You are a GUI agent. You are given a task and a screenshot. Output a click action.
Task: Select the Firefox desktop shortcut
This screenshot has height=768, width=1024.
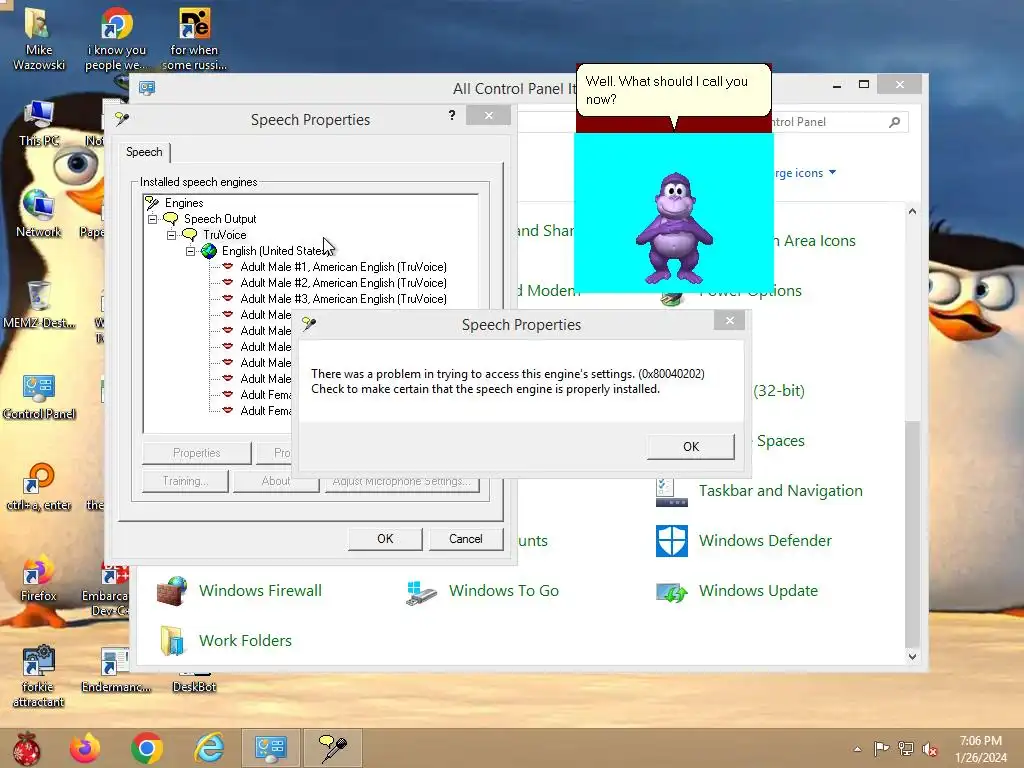39,578
